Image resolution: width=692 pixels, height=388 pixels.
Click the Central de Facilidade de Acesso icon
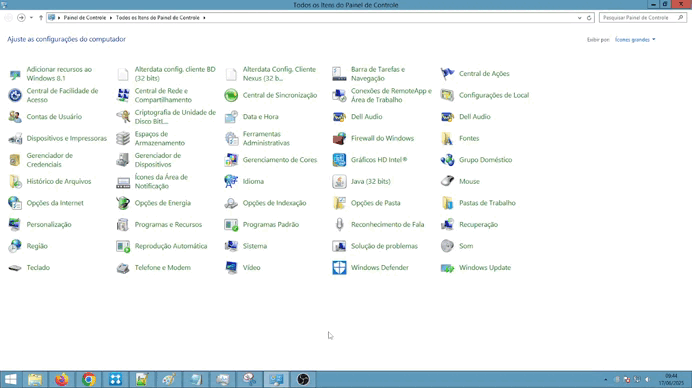pos(15,95)
